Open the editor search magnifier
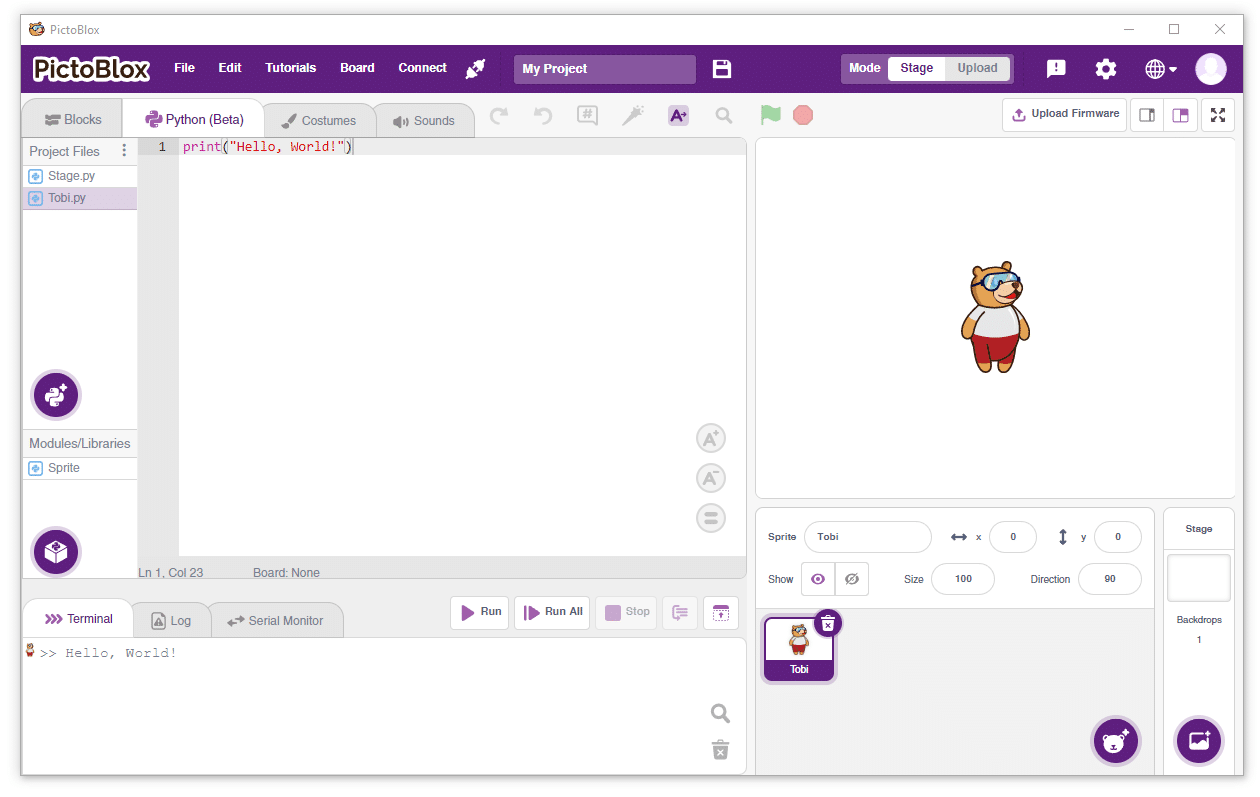This screenshot has height=797, width=1260. point(724,116)
